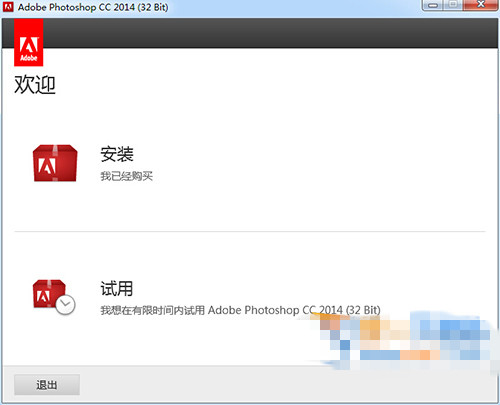Click the red Adobe install box icon
Viewport: 500px width, 405px height.
click(55, 163)
